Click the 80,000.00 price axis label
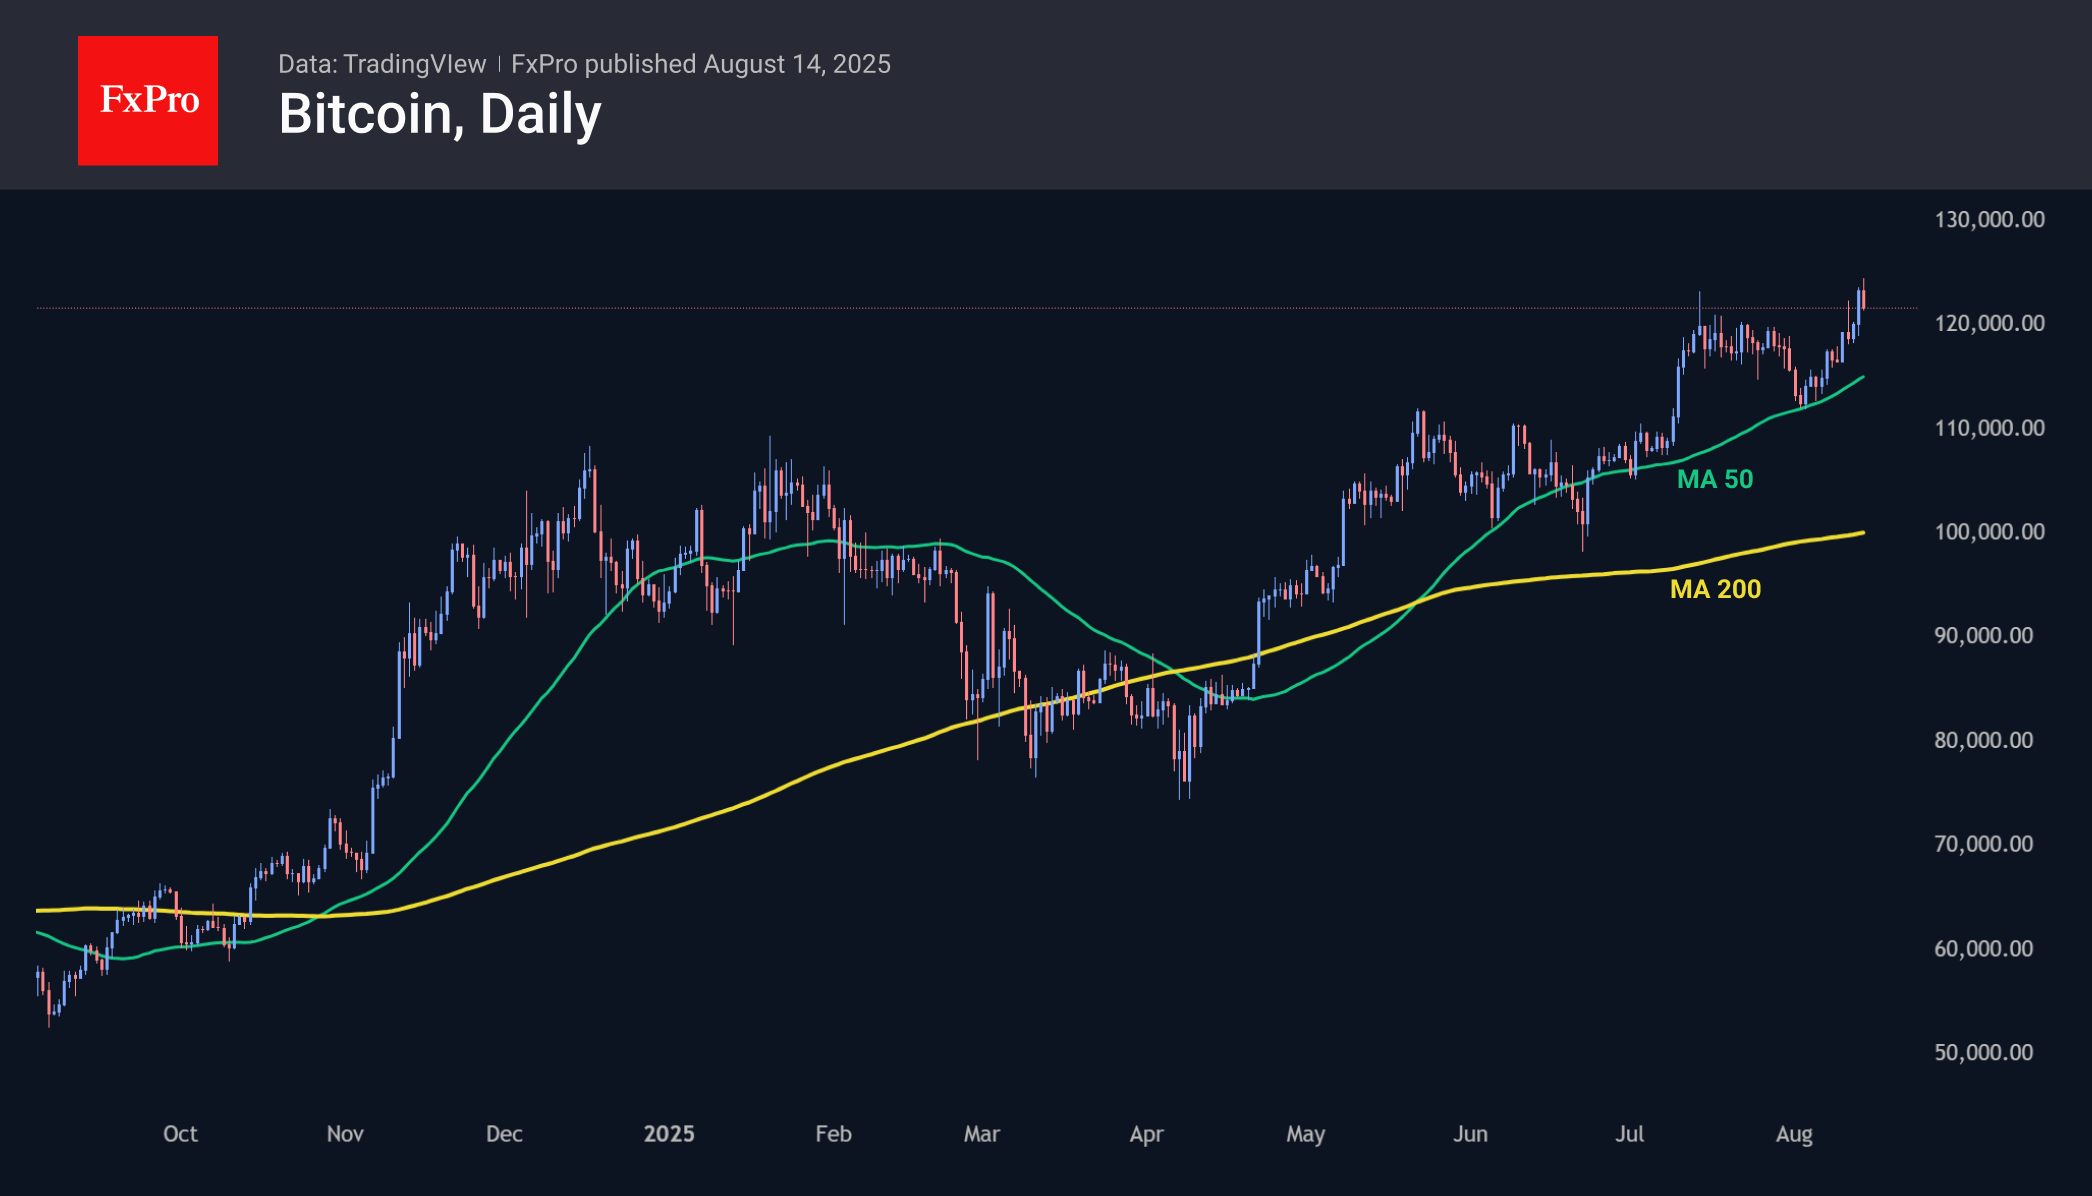2092x1196 pixels. pos(1983,740)
